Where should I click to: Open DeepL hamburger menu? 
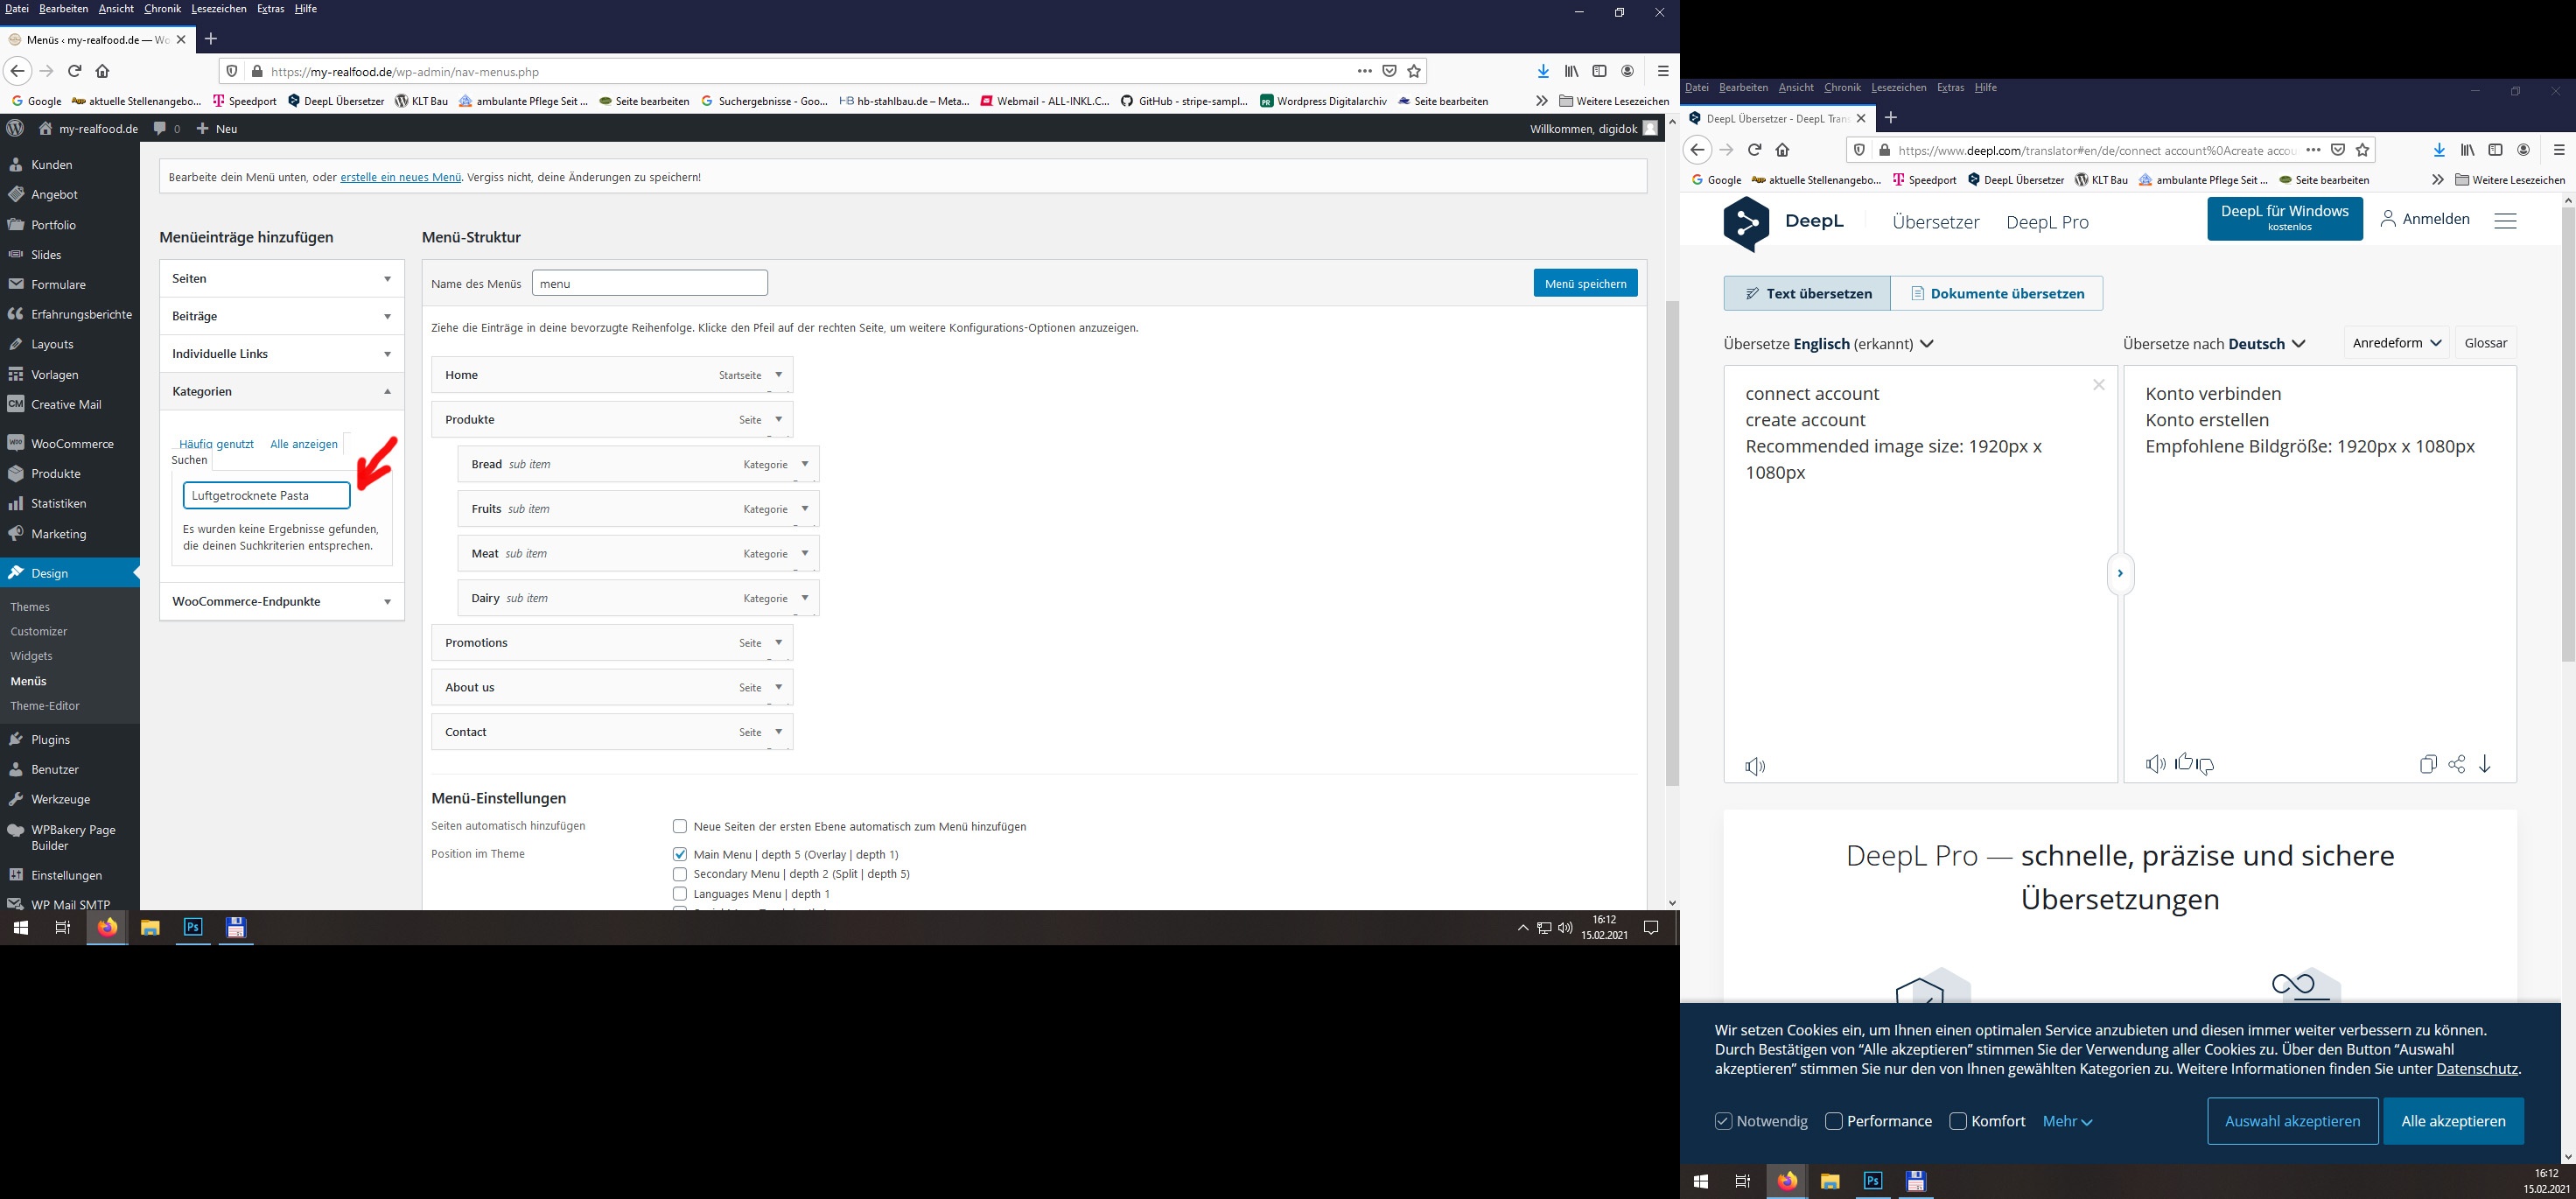pos(2505,220)
